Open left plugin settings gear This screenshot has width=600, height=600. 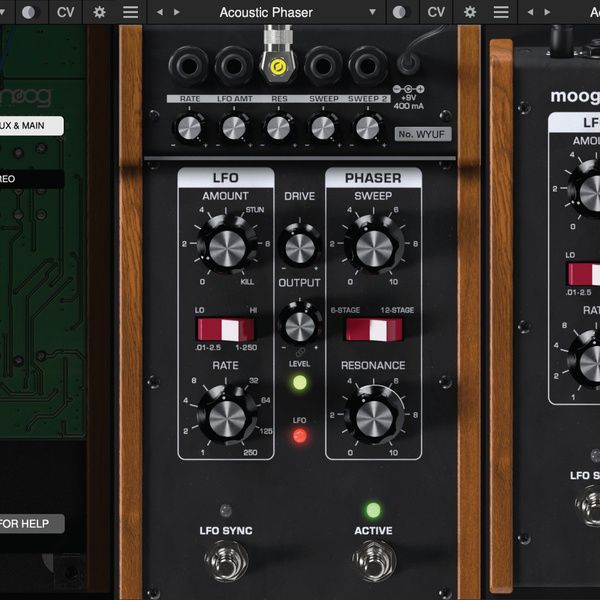99,12
